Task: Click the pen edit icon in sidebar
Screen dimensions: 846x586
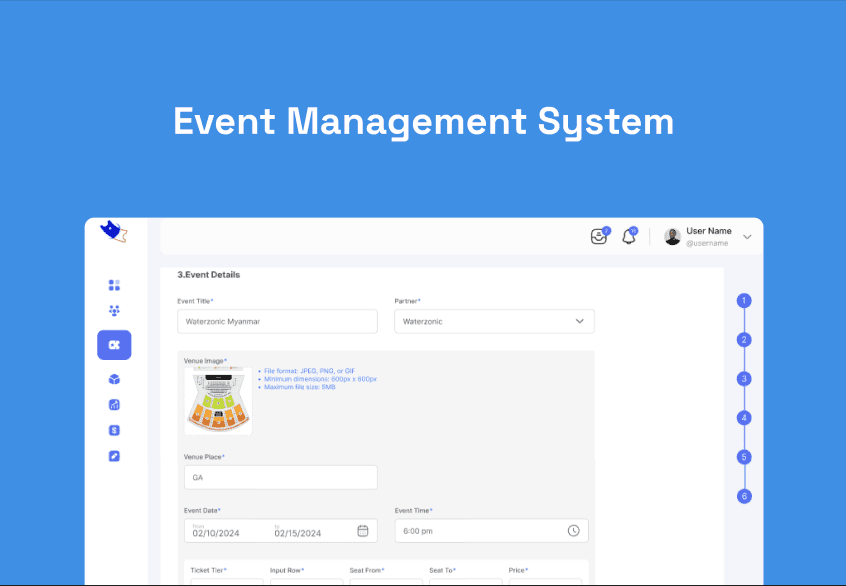Action: pyautogui.click(x=114, y=455)
